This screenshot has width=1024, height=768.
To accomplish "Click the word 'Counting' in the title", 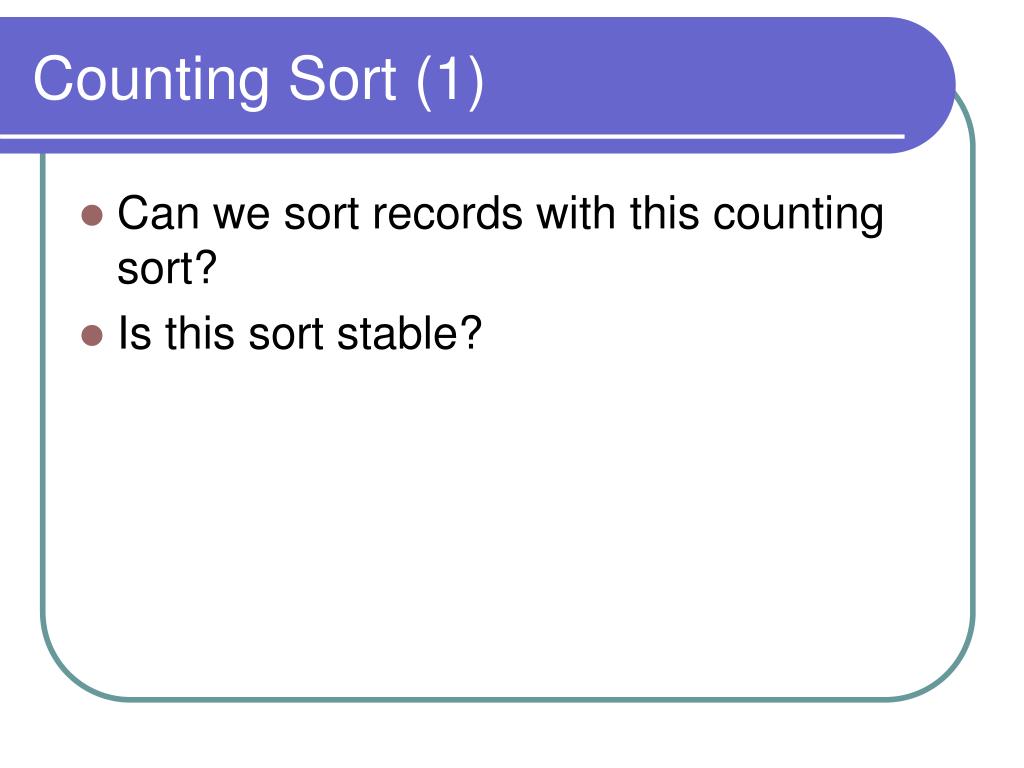I will (x=151, y=81).
